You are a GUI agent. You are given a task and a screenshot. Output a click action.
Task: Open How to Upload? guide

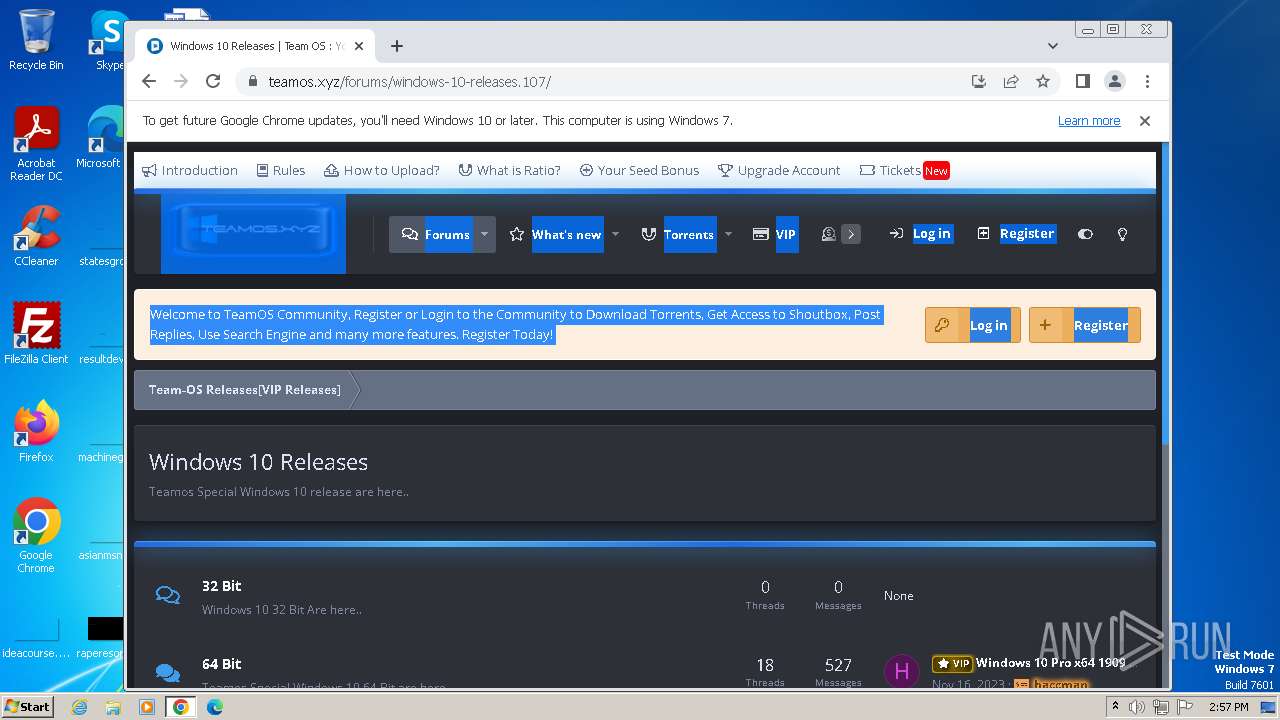click(x=382, y=170)
